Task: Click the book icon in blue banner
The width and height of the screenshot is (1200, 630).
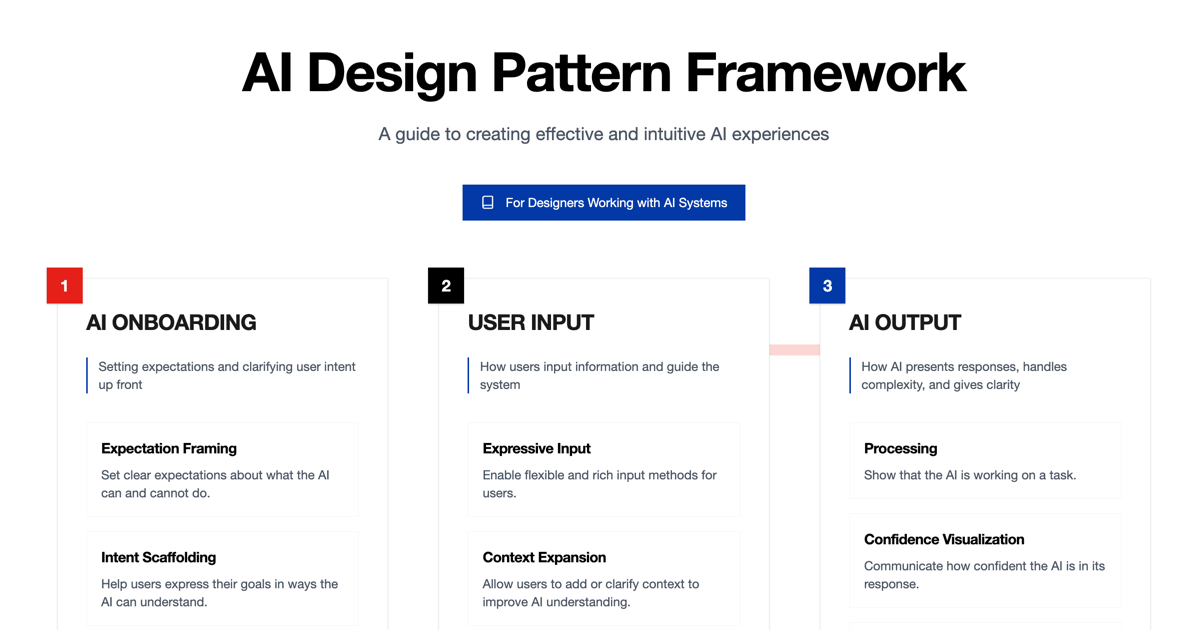Action: 488,202
